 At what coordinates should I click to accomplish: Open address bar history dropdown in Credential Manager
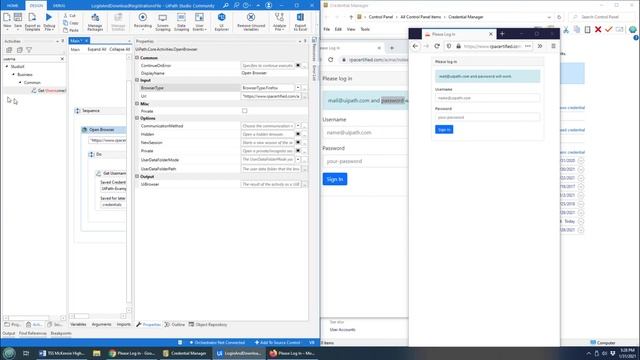pyautogui.click(x=549, y=17)
